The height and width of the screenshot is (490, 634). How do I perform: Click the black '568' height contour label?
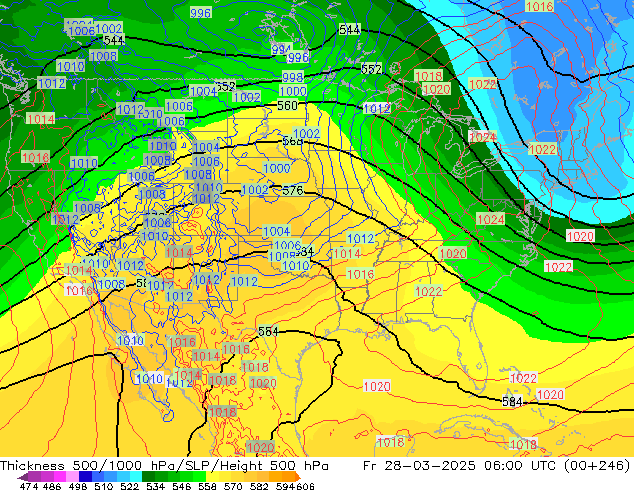(x=292, y=141)
